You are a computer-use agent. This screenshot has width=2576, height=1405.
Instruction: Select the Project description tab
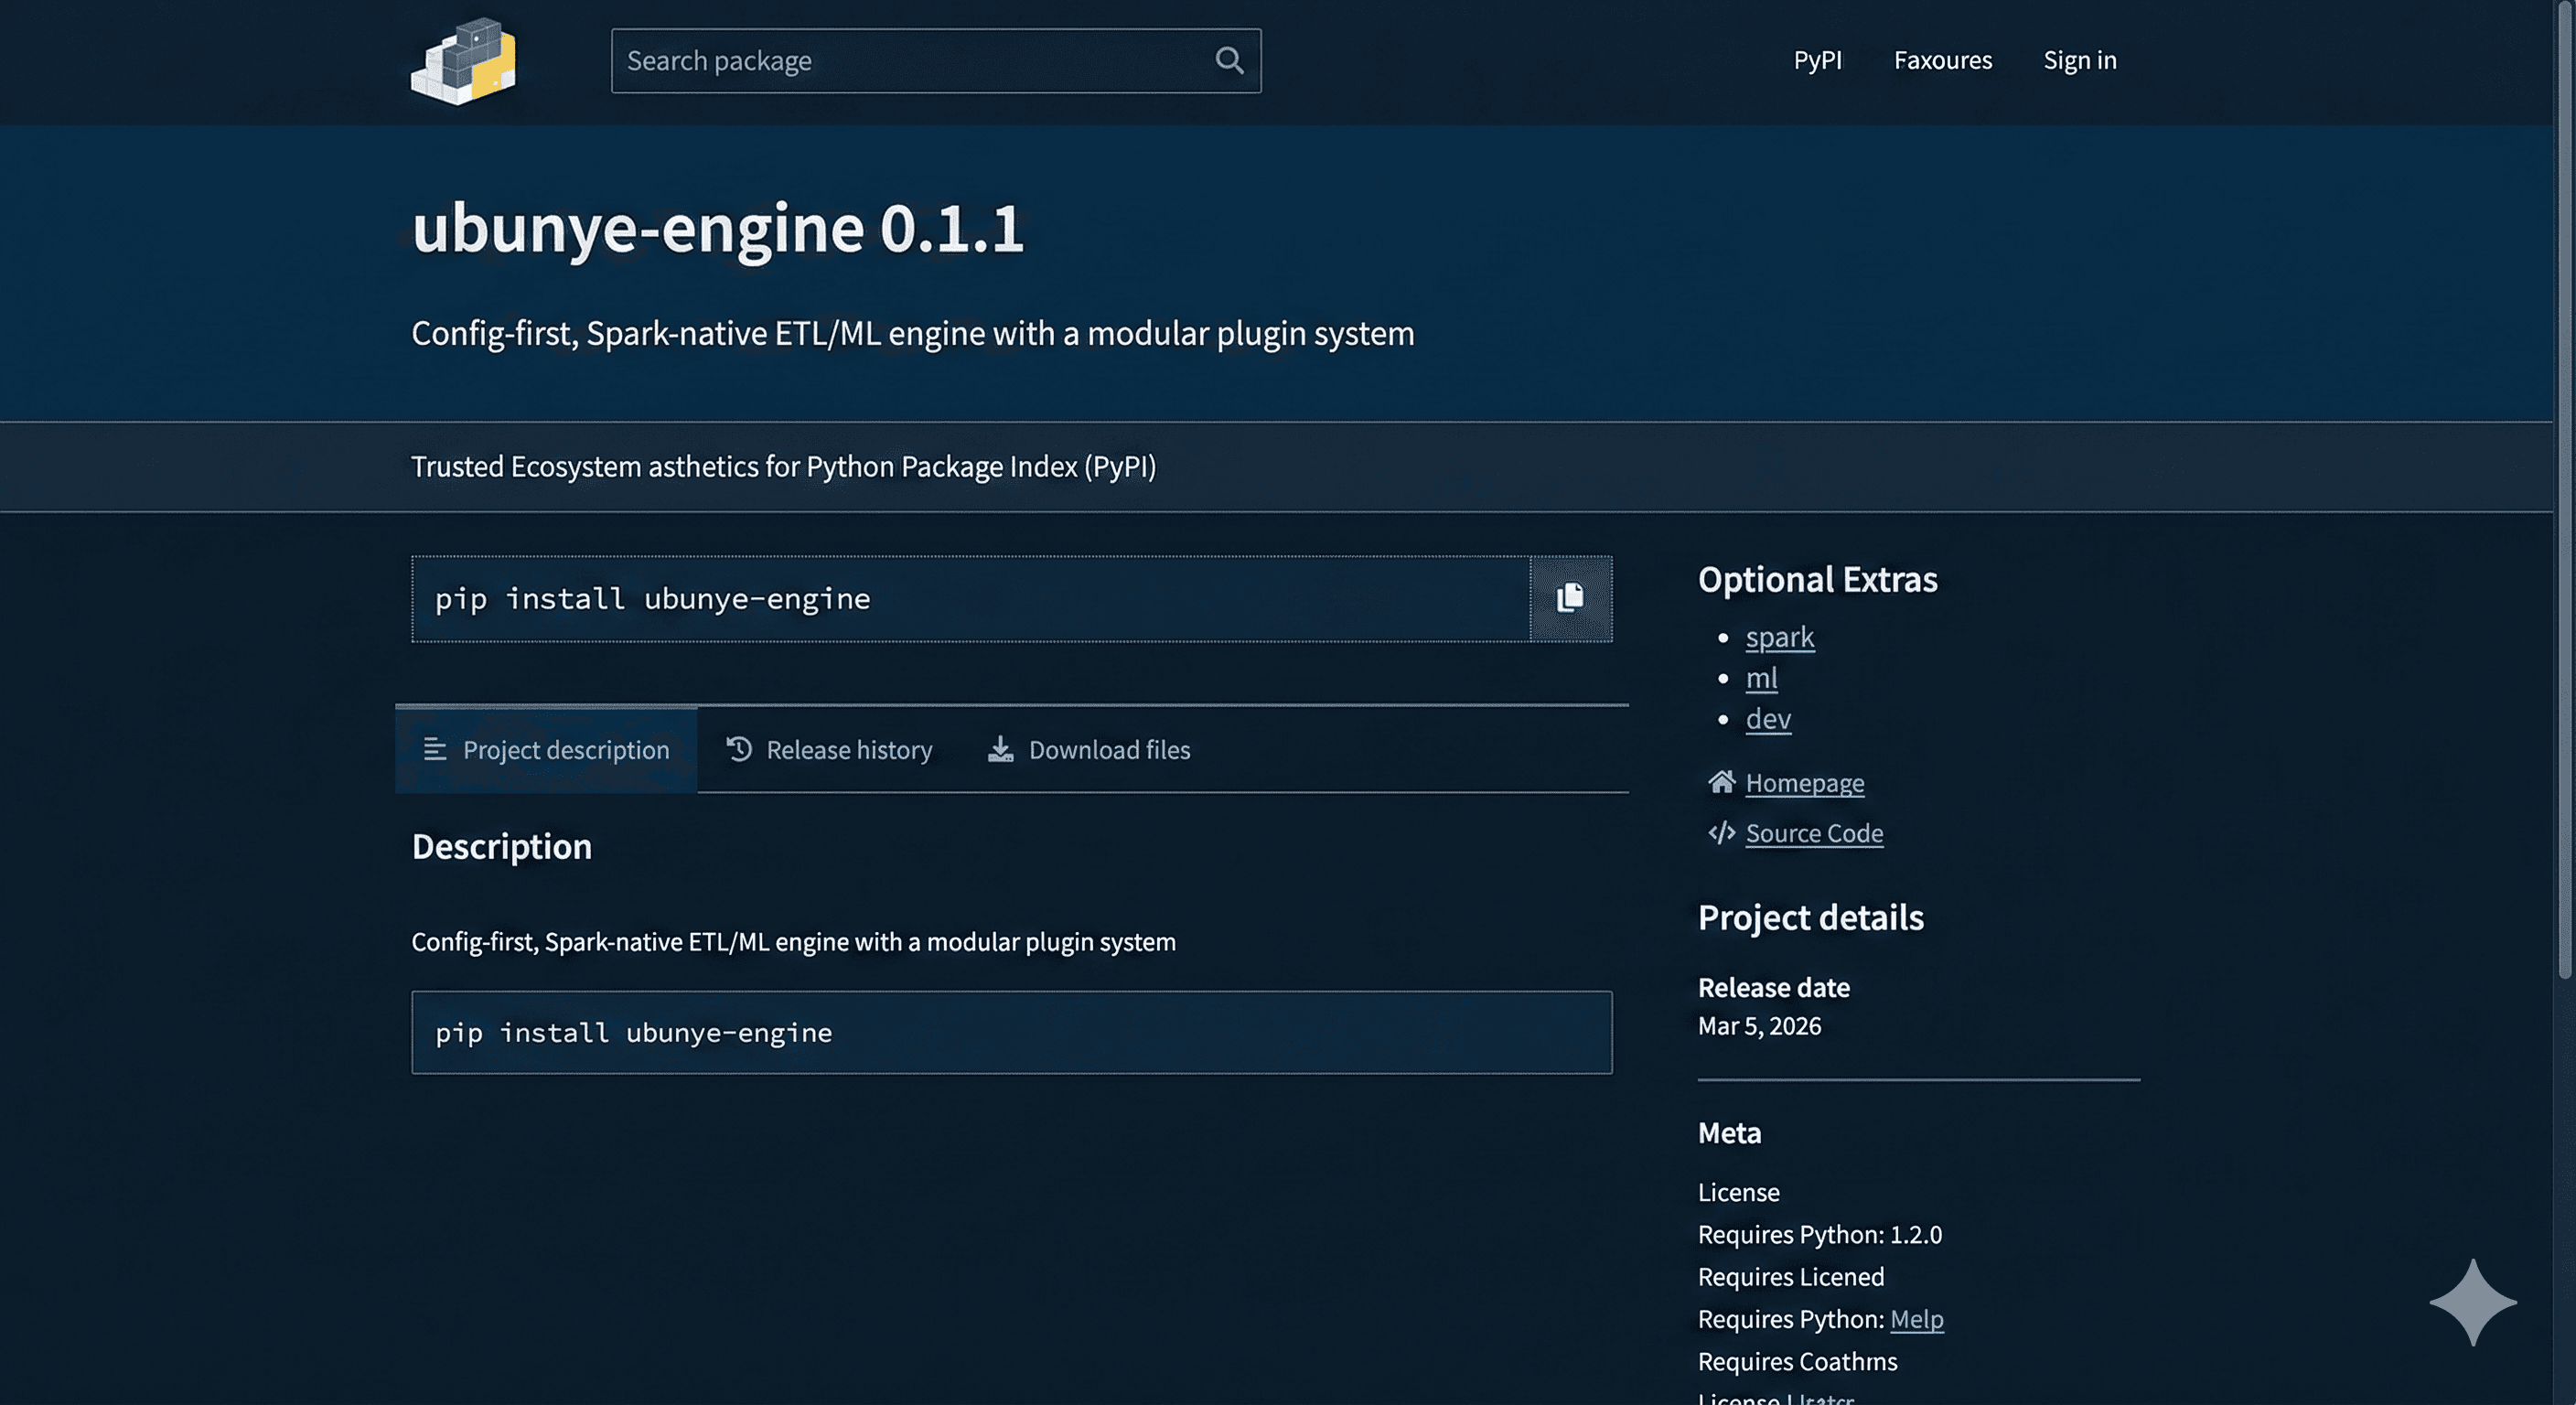click(565, 749)
